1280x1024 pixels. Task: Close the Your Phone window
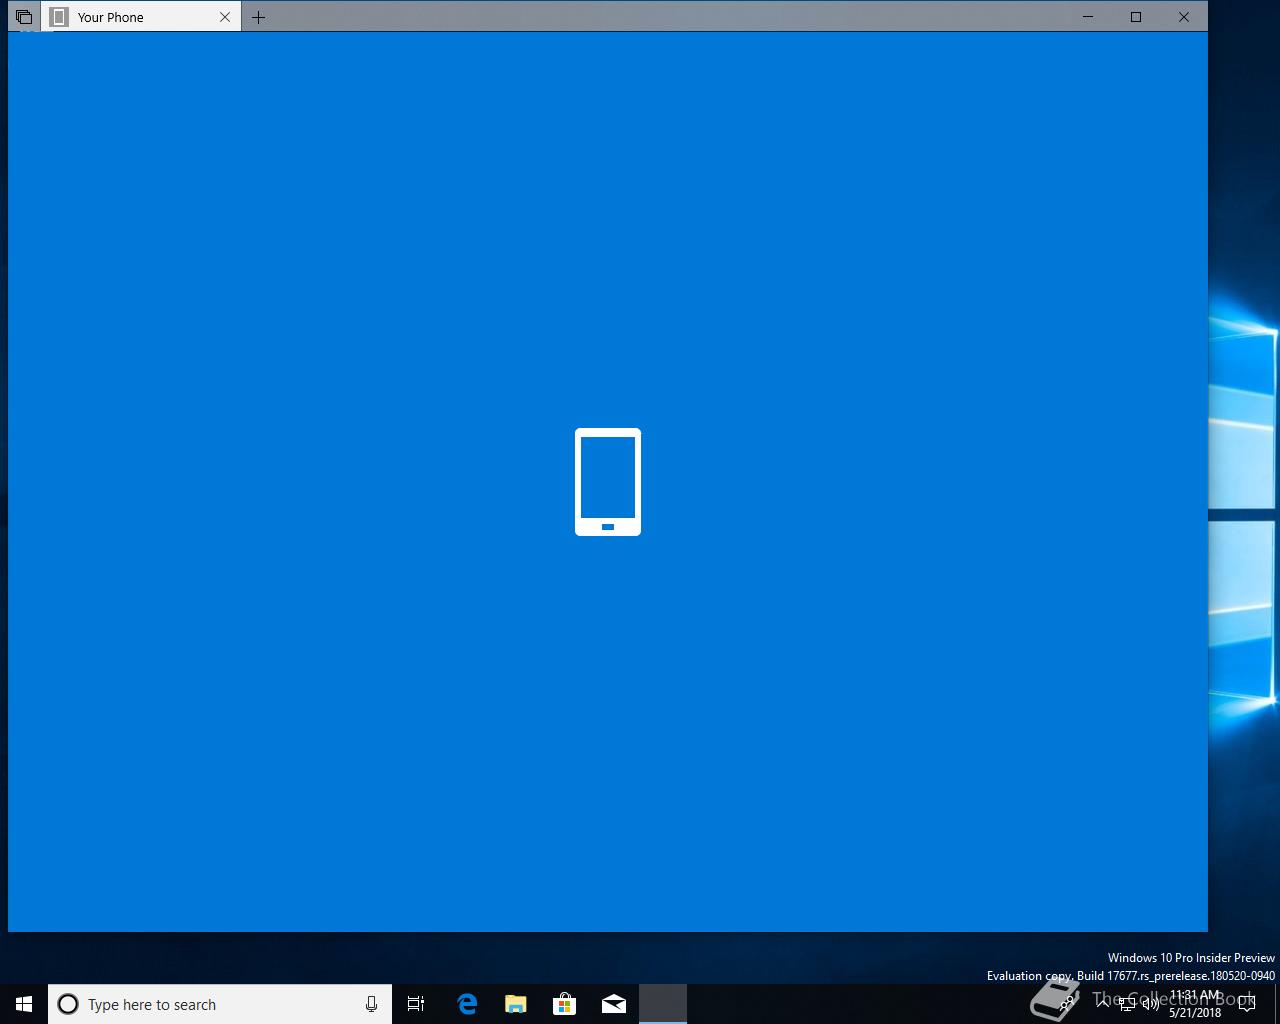[x=1184, y=17]
